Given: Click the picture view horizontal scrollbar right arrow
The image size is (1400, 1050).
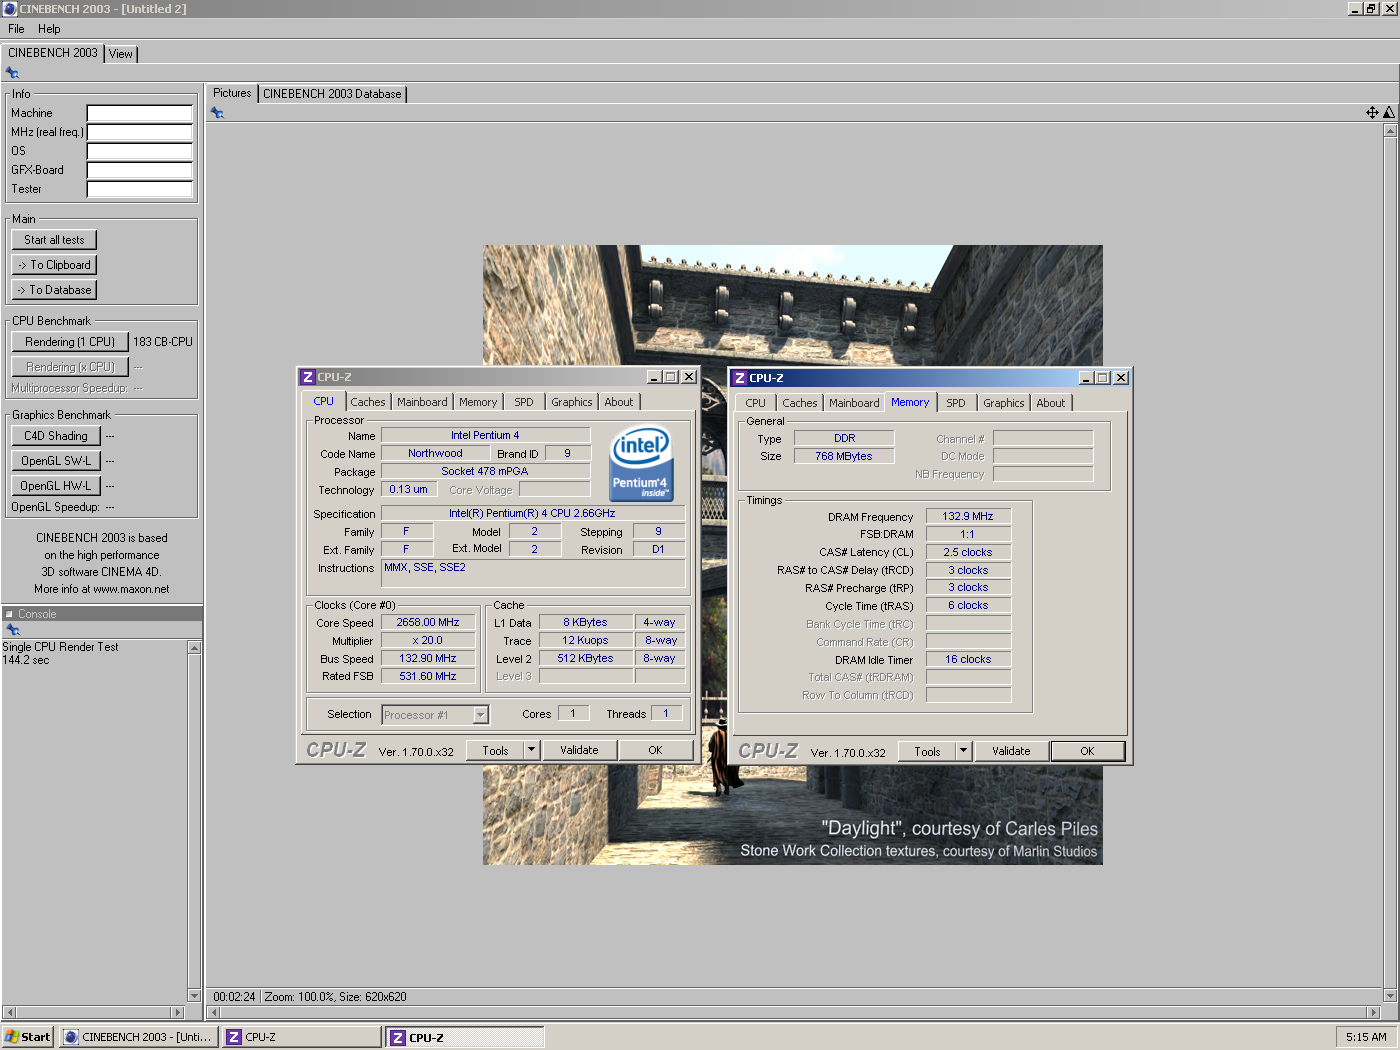Looking at the screenshot, I should [1373, 1012].
